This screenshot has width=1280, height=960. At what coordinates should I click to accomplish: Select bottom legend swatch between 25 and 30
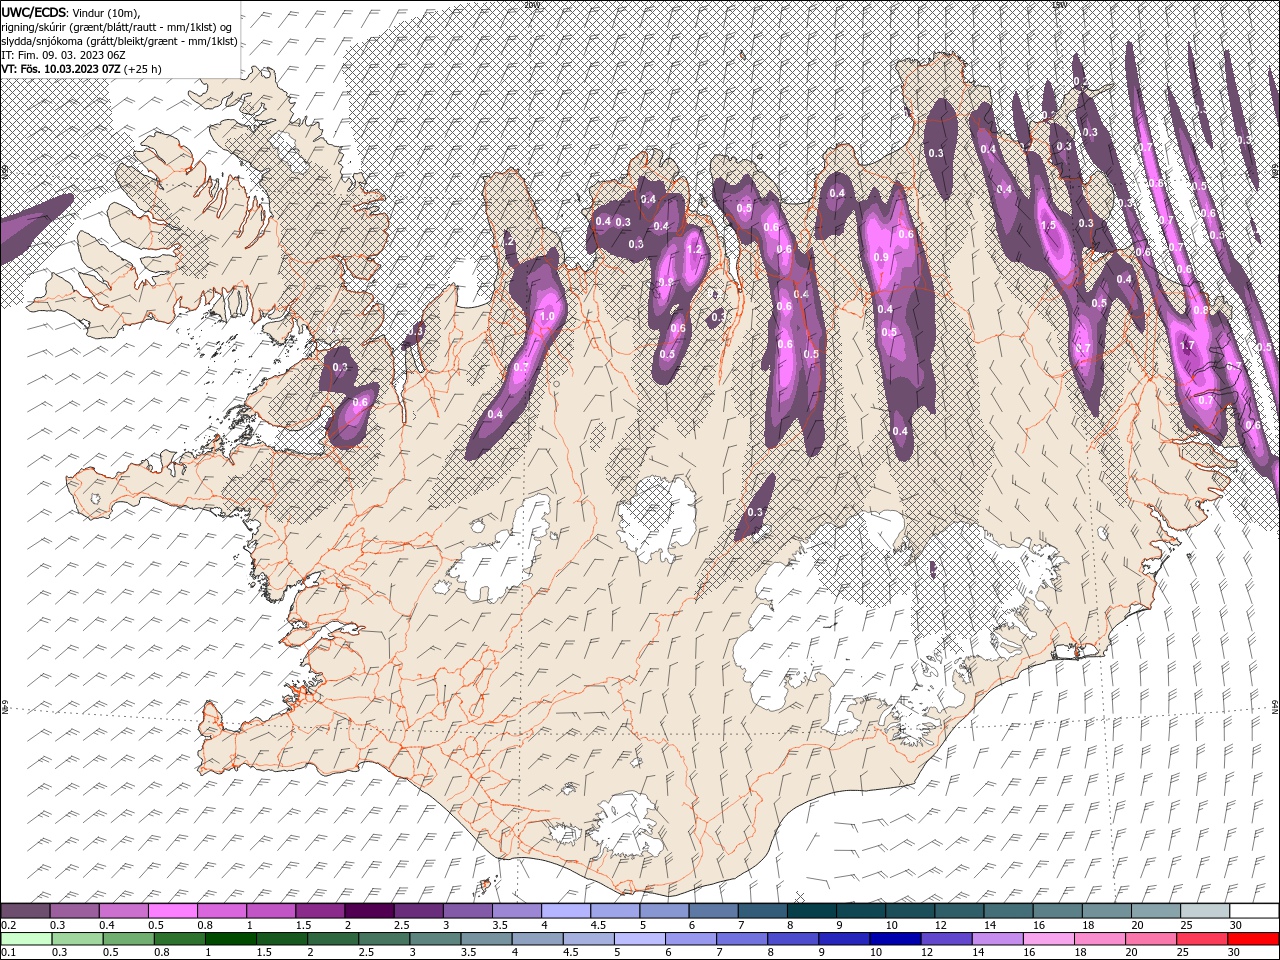1202,938
